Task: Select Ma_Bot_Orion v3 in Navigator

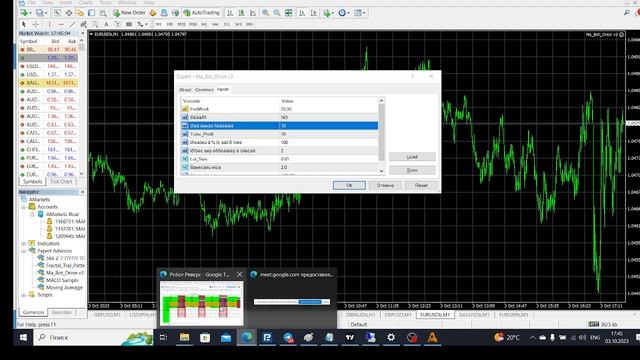Action: pos(64,273)
